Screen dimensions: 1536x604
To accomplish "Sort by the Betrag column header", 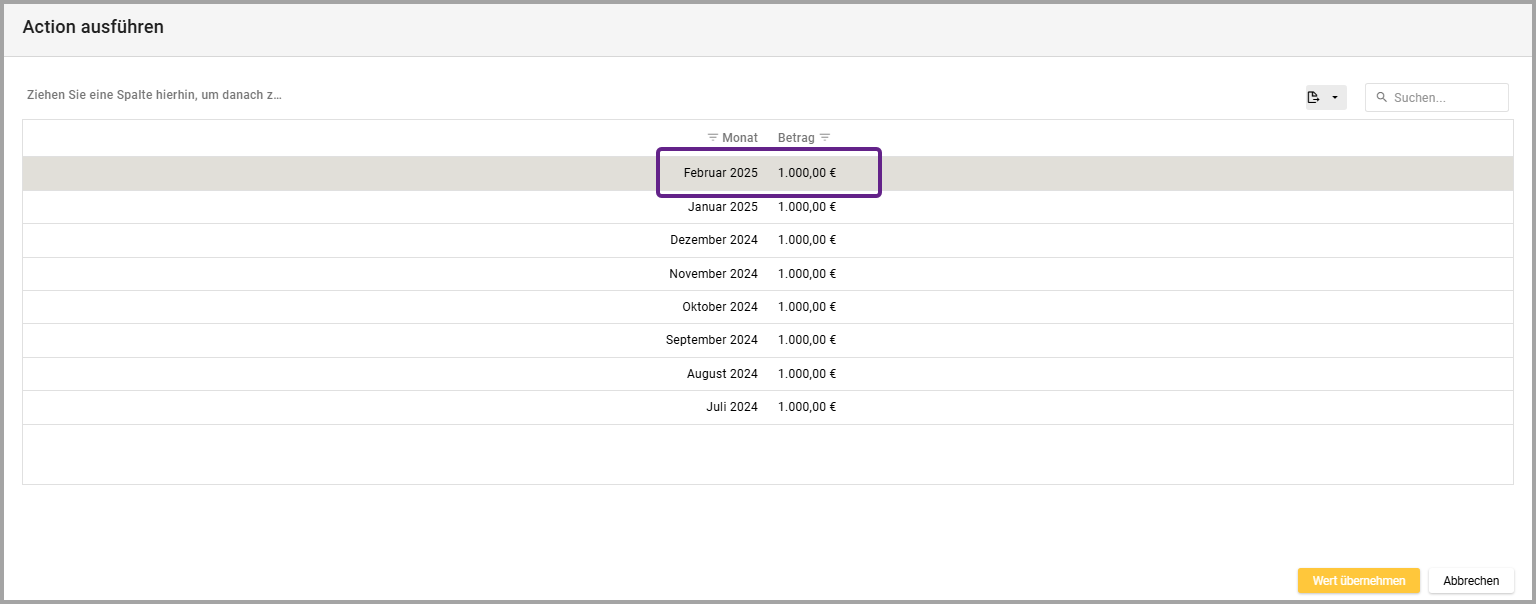I will (796, 137).
